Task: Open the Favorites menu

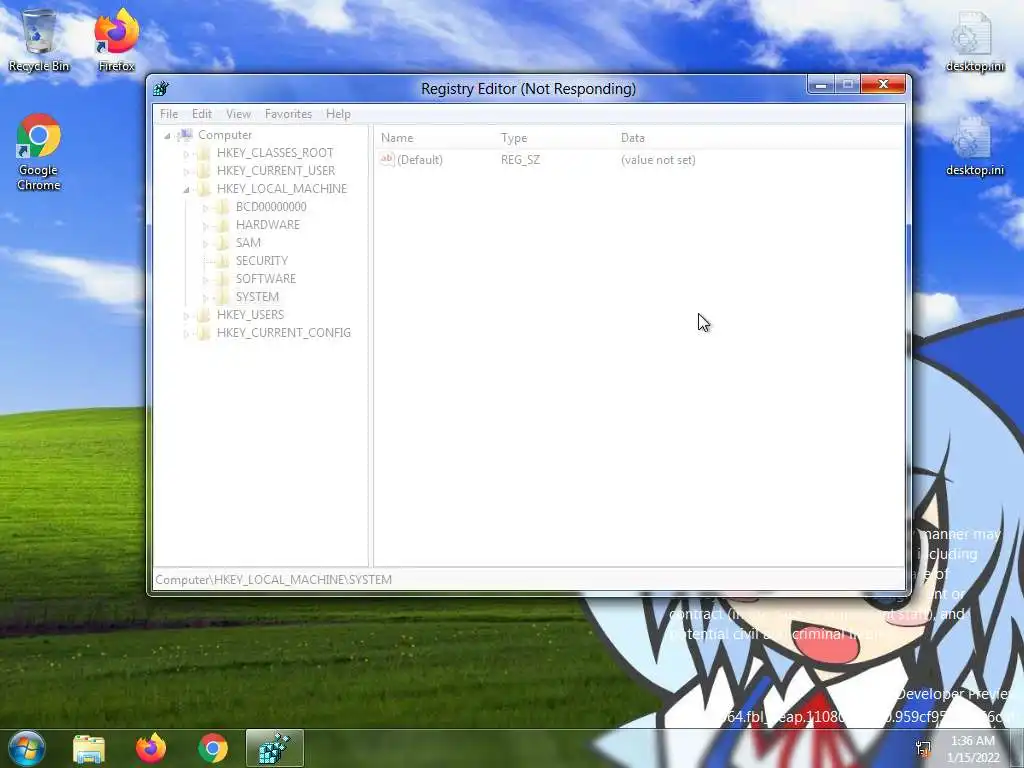Action: pyautogui.click(x=288, y=114)
